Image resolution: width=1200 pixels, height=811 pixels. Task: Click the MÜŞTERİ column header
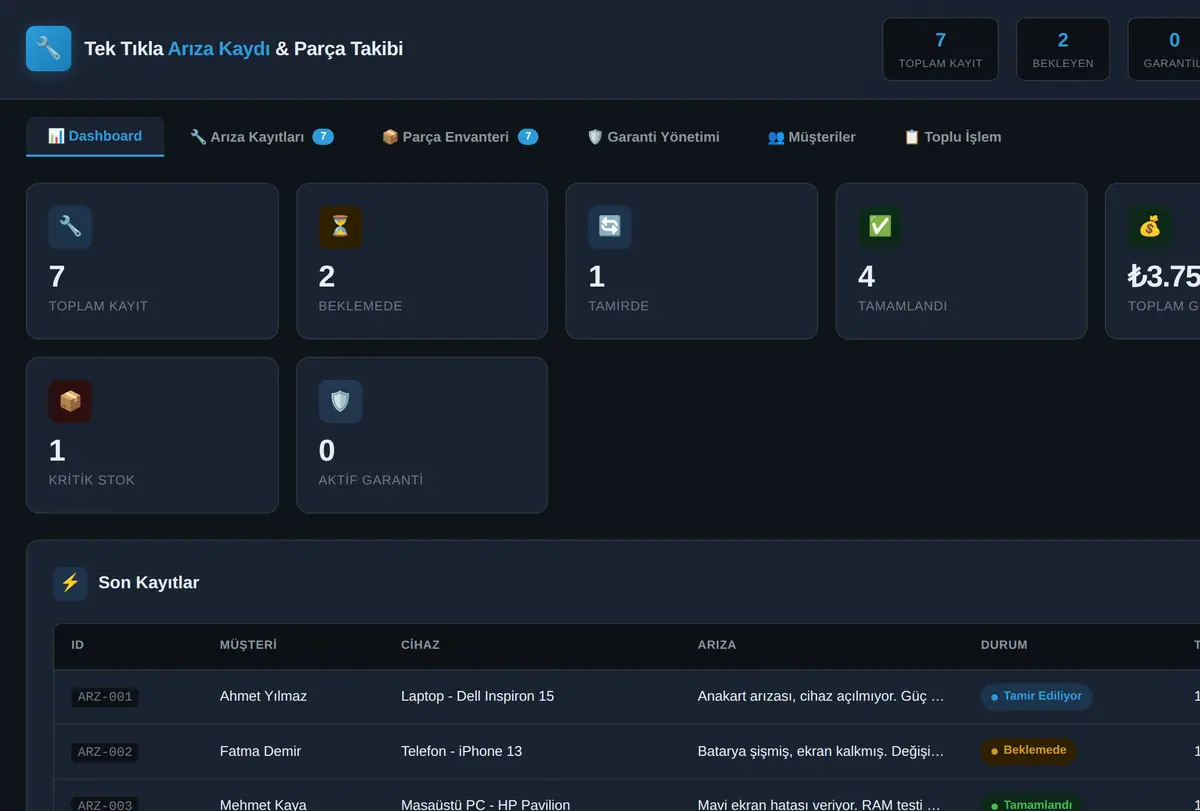248,645
